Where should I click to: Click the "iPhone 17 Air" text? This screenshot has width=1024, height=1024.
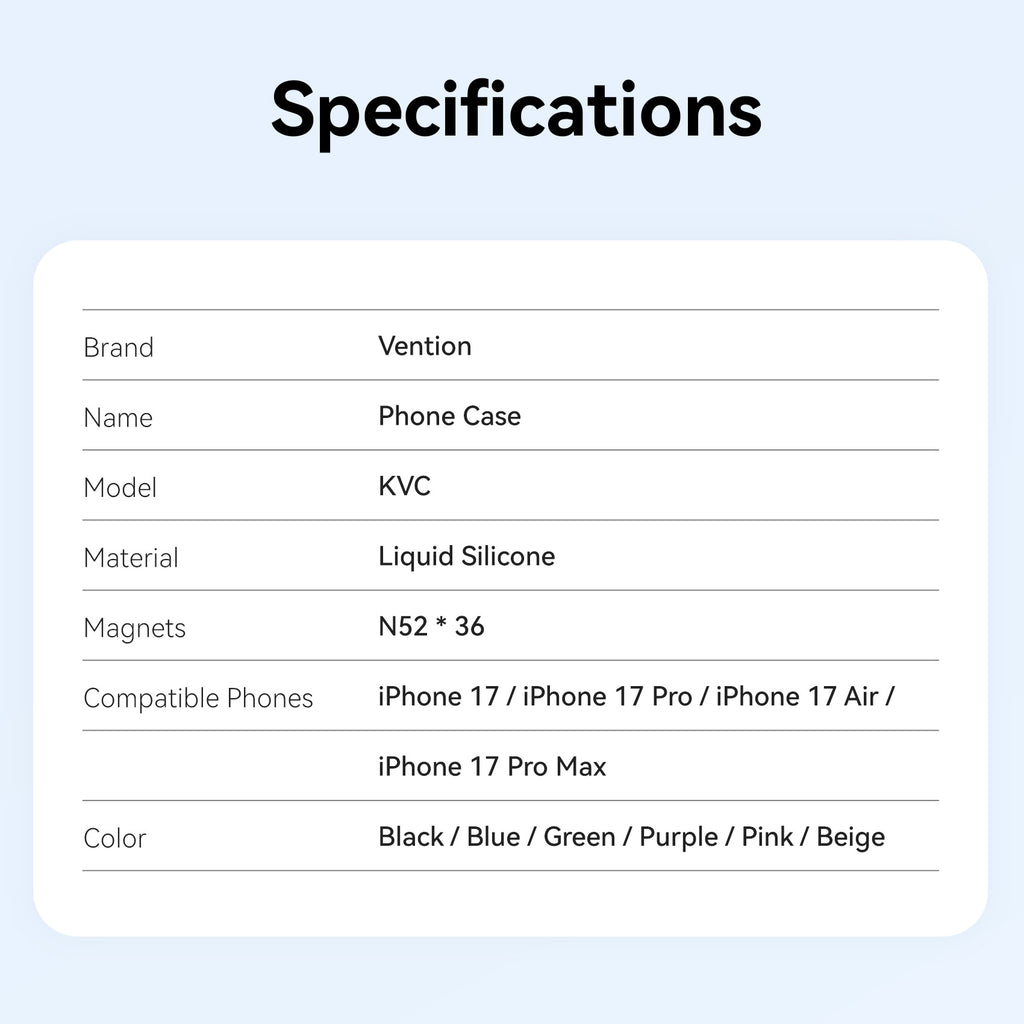[797, 696]
